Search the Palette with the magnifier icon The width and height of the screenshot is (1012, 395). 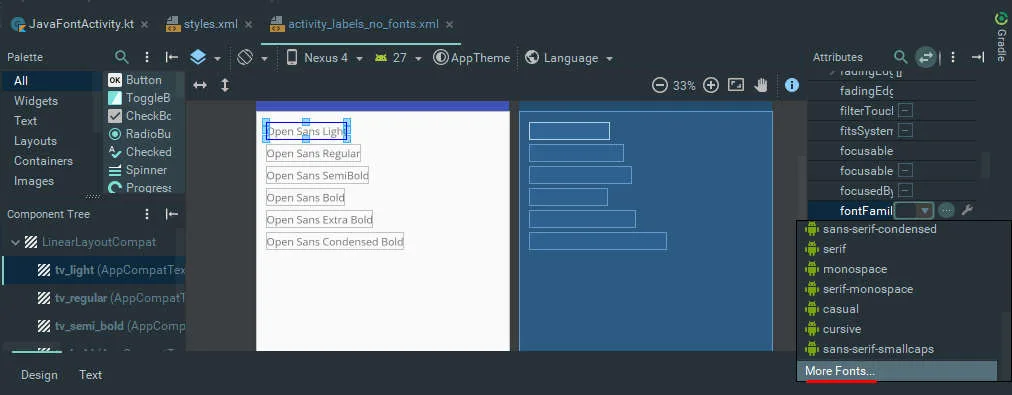(121, 57)
